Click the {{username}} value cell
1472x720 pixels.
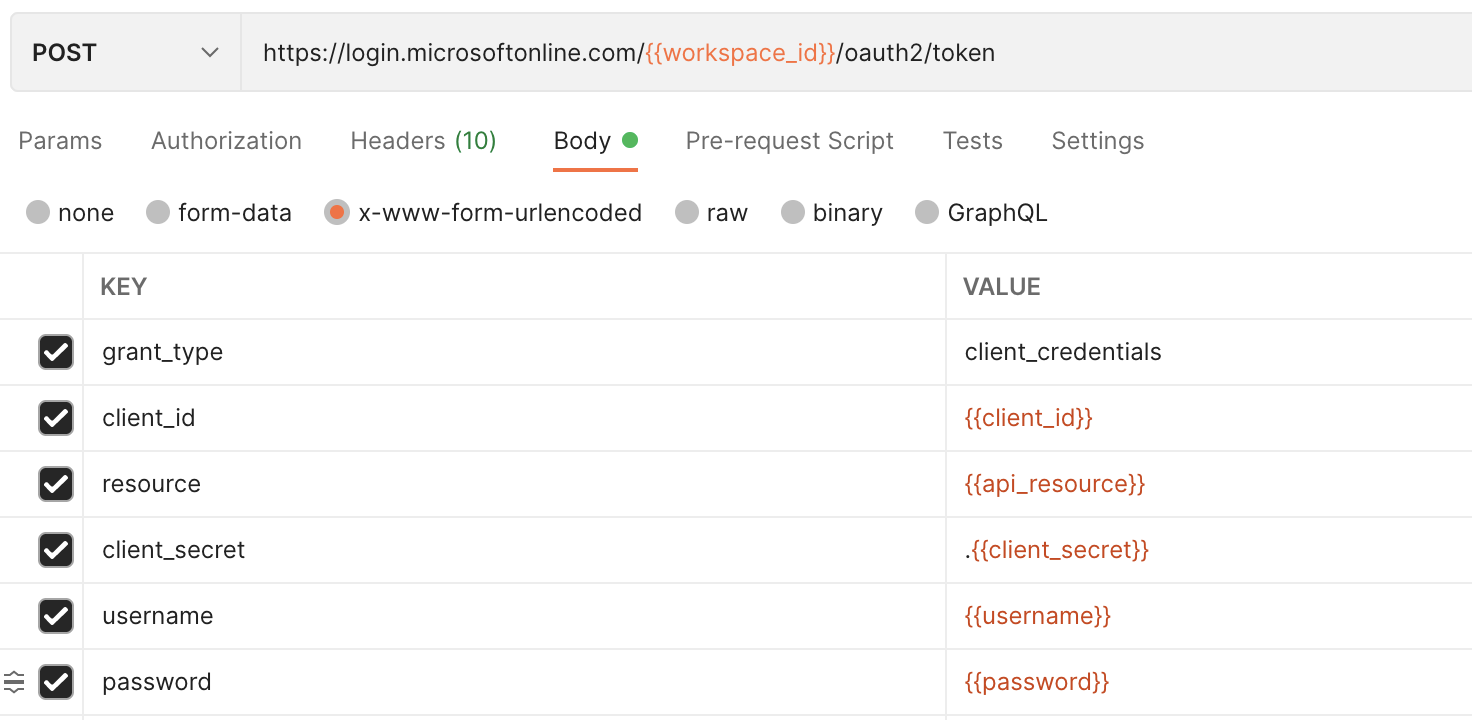coord(1209,616)
